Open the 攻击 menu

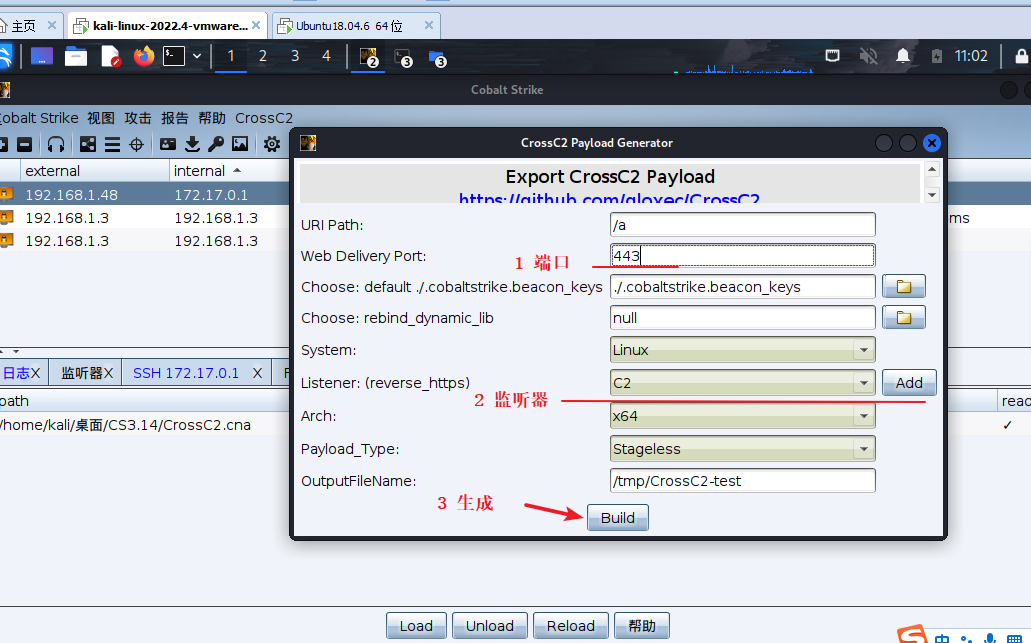(x=137, y=118)
